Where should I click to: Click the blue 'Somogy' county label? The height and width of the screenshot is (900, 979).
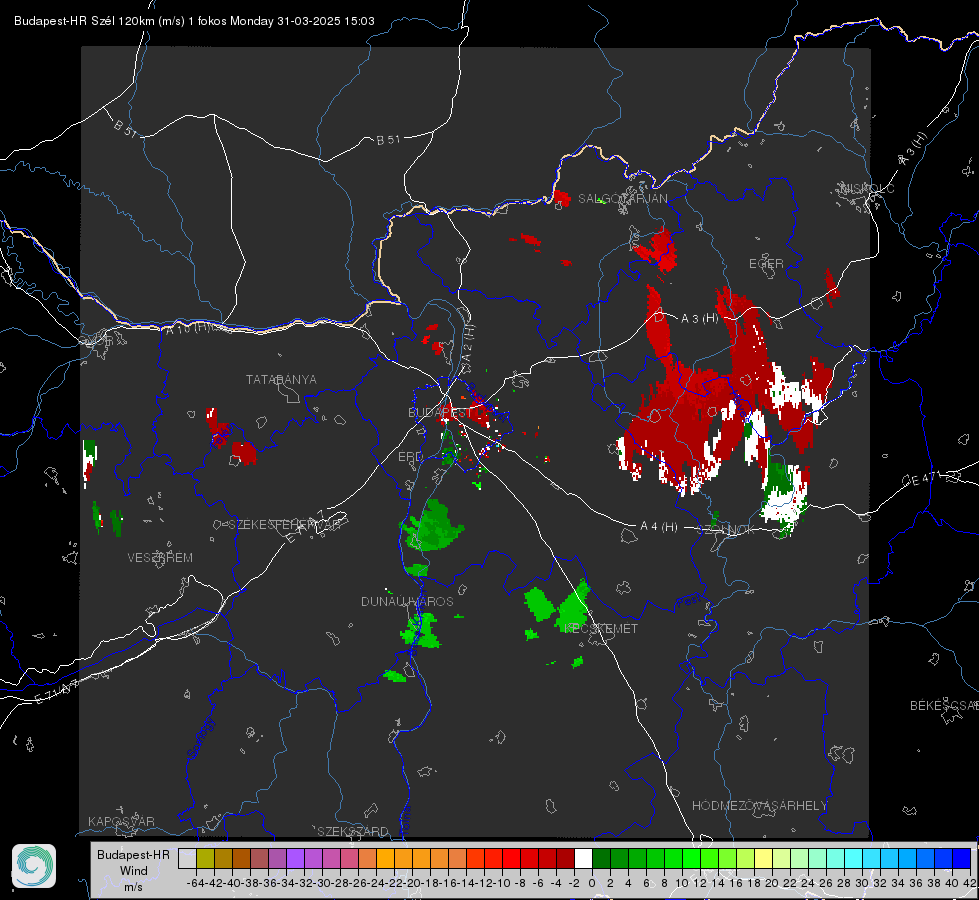tap(200, 739)
